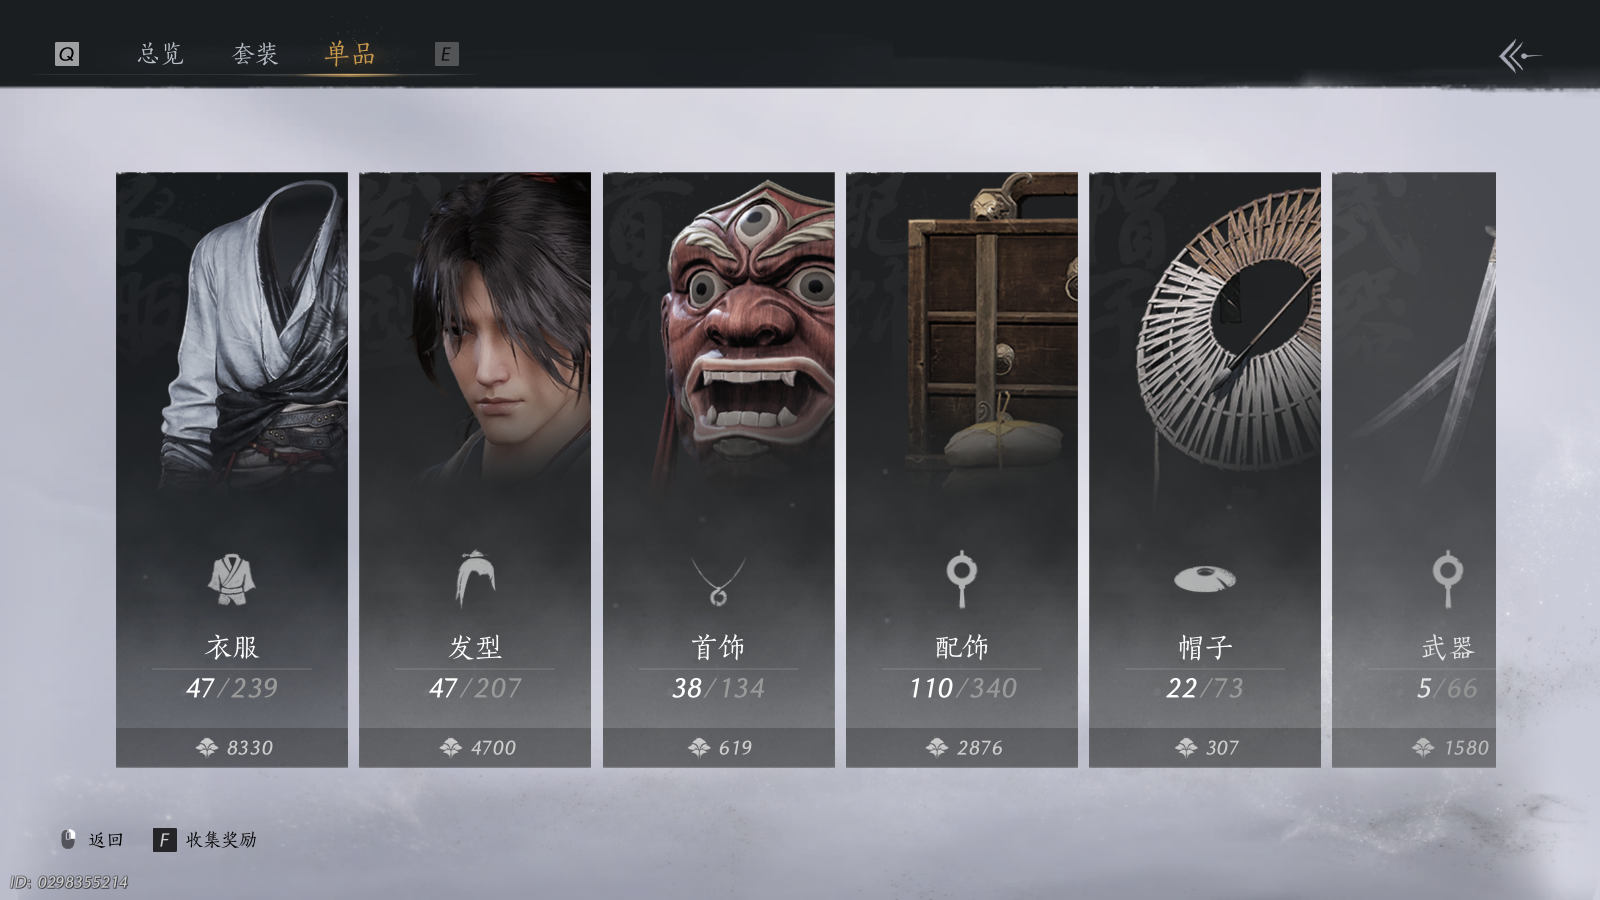Select the 衣服 robe icon
Screen dimensions: 1600x900
click(x=232, y=579)
